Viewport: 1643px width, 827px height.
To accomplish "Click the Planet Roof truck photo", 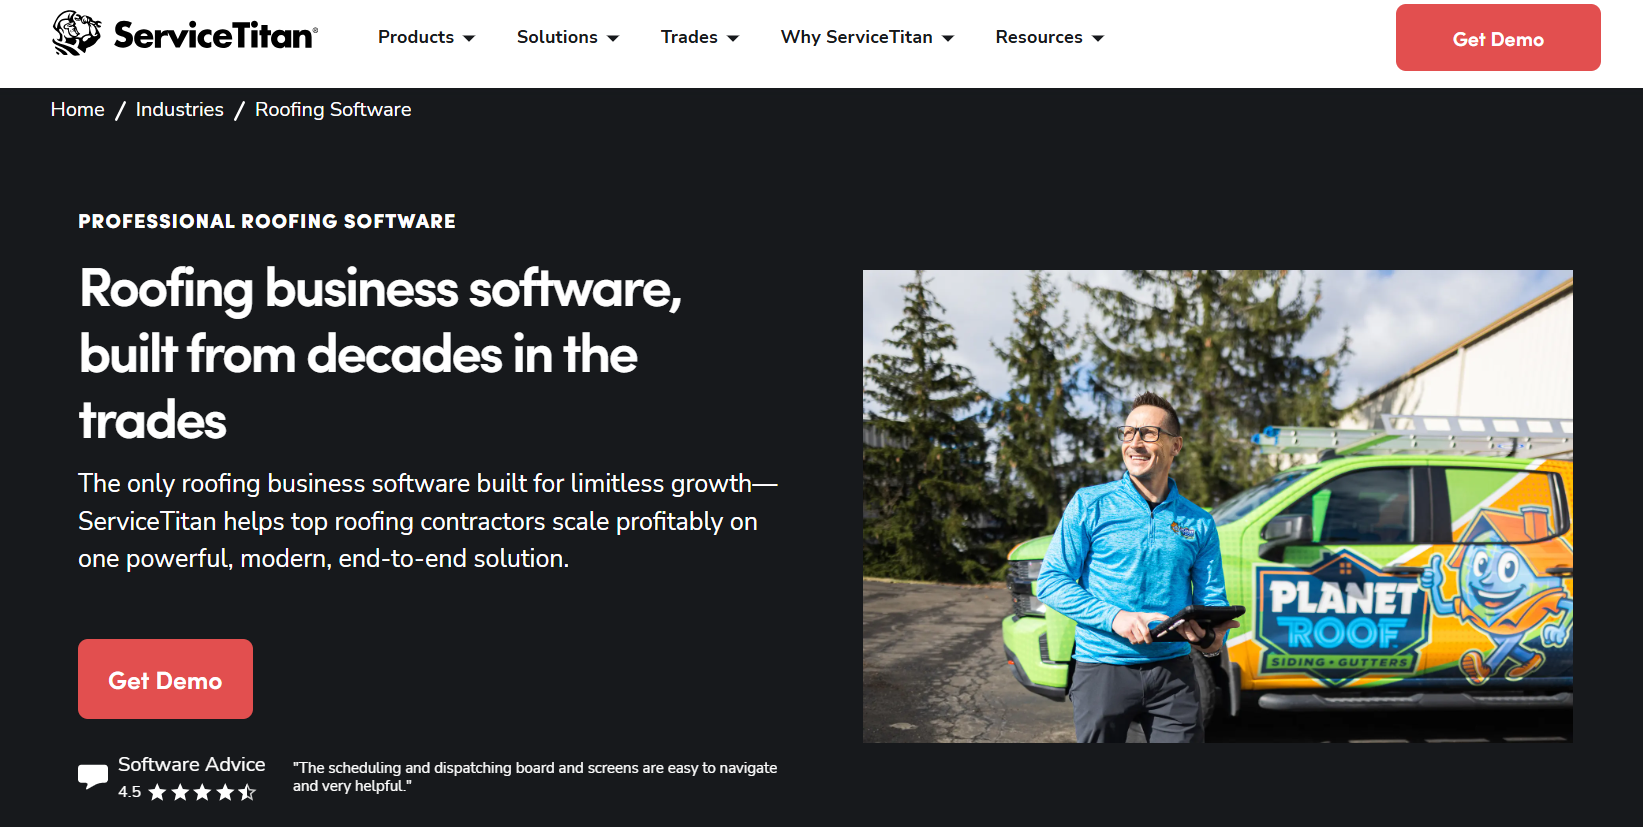I will (1217, 506).
